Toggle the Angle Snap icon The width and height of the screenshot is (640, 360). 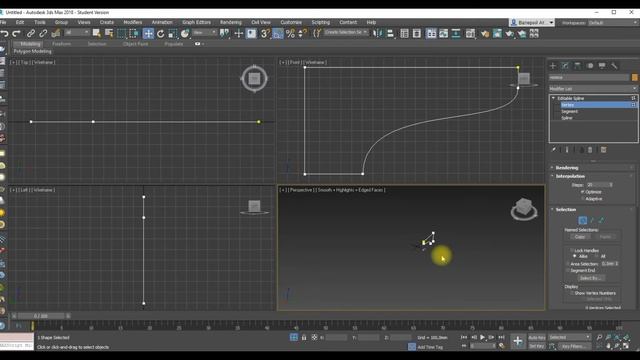278,33
